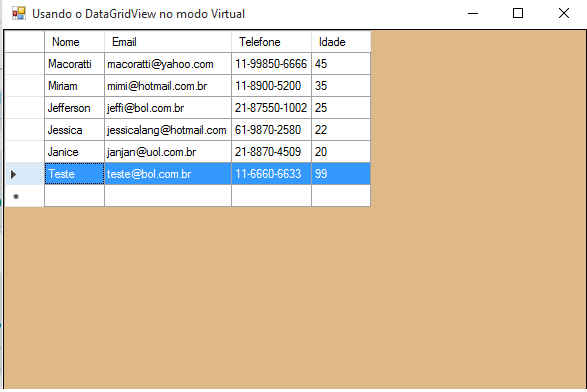Click the new row asterisk header

point(16,197)
